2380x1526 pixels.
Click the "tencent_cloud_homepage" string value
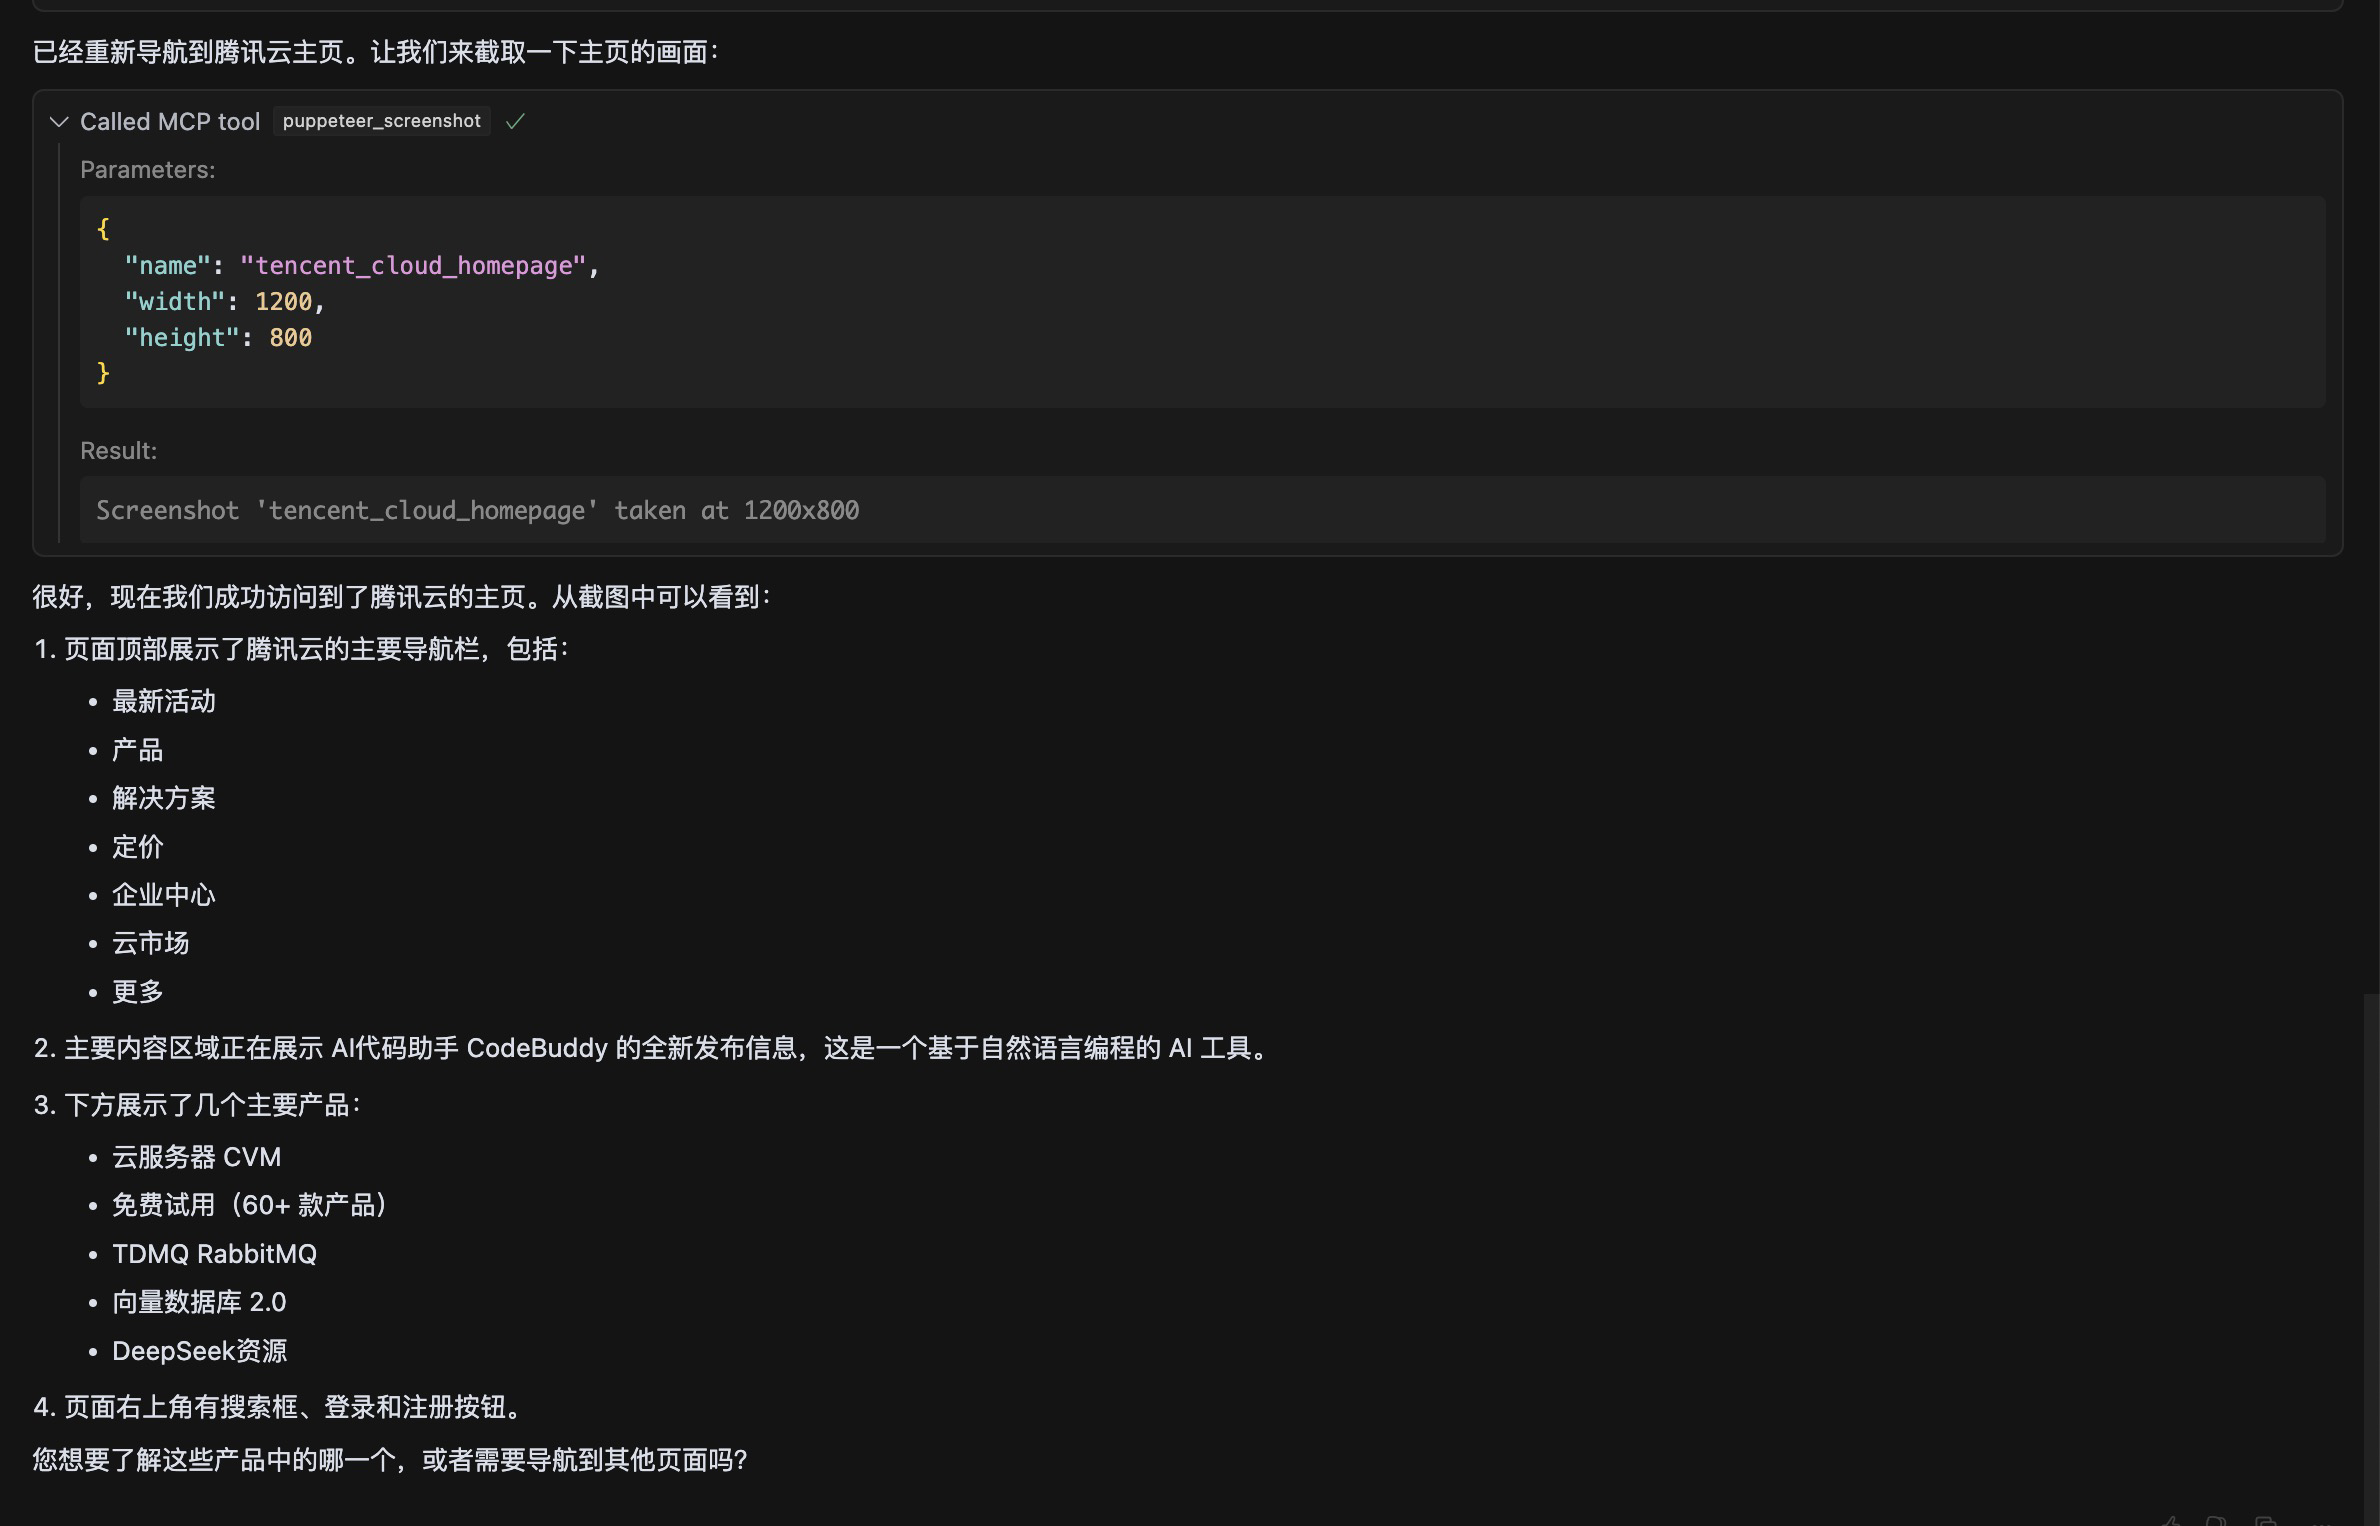point(412,266)
